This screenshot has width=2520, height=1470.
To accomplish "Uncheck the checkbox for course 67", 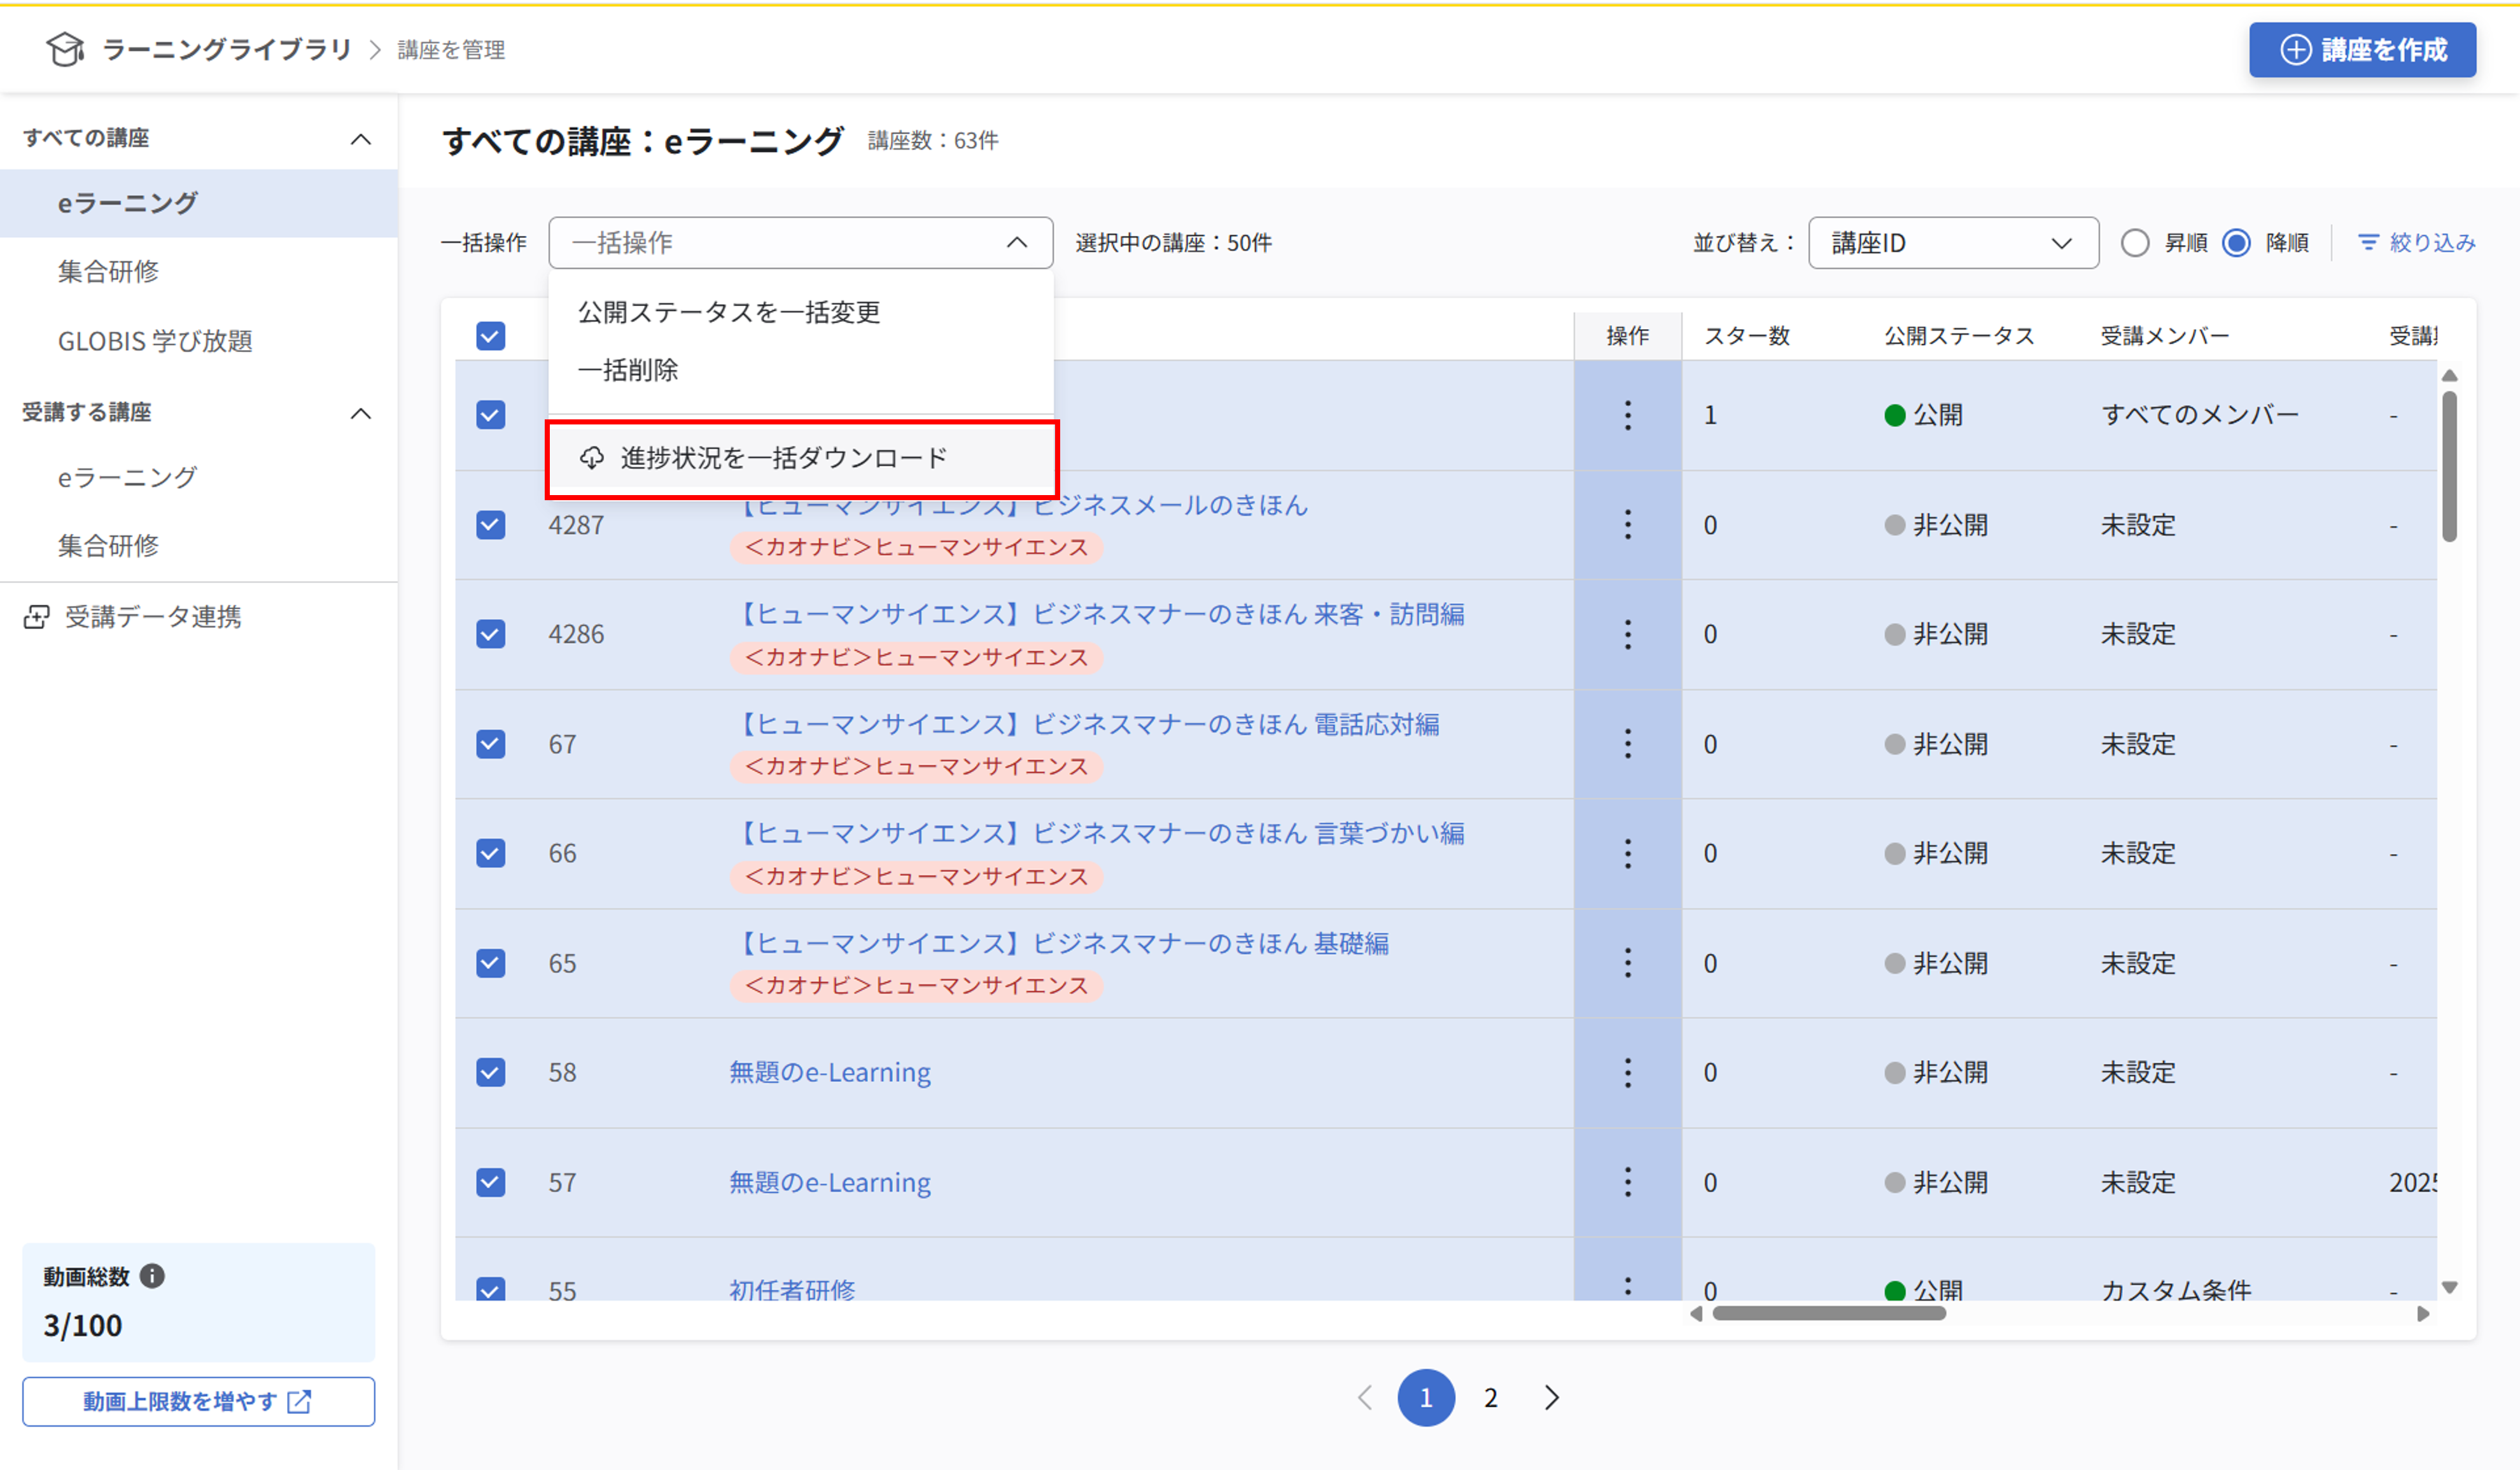I will [x=490, y=744].
